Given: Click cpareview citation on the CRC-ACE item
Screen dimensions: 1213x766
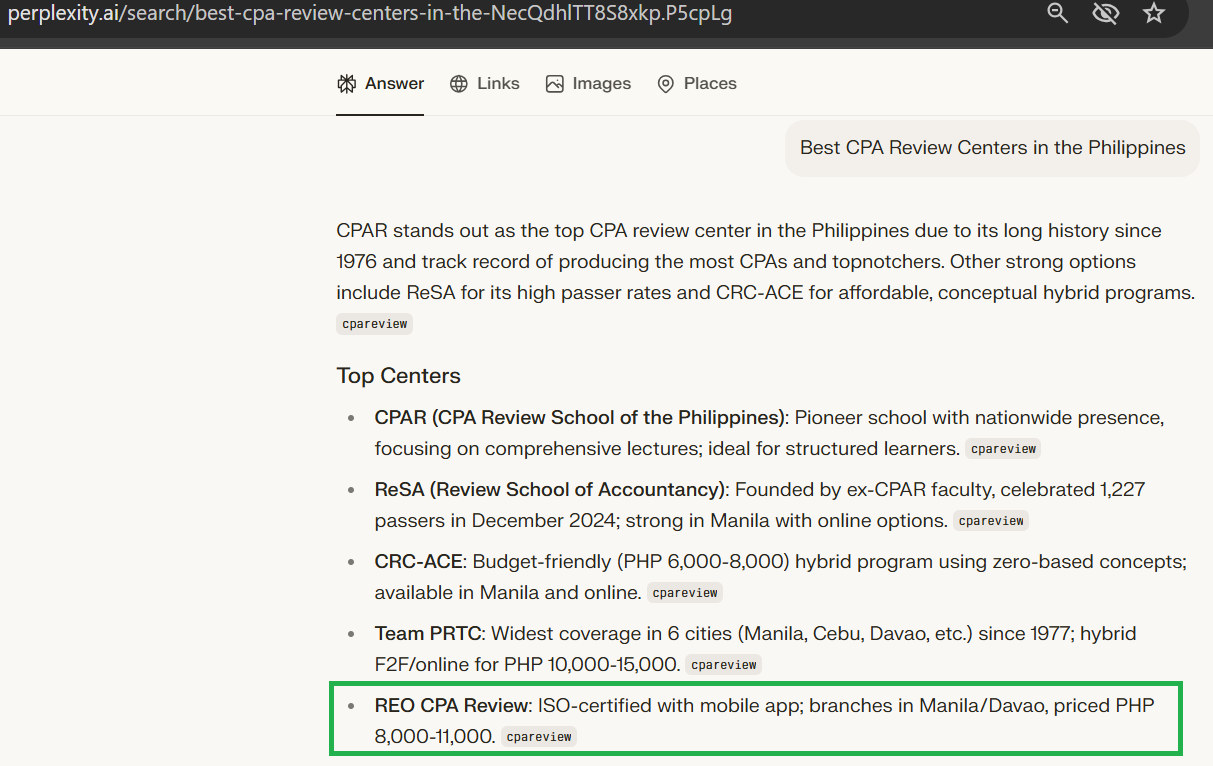Looking at the screenshot, I should pos(684,593).
